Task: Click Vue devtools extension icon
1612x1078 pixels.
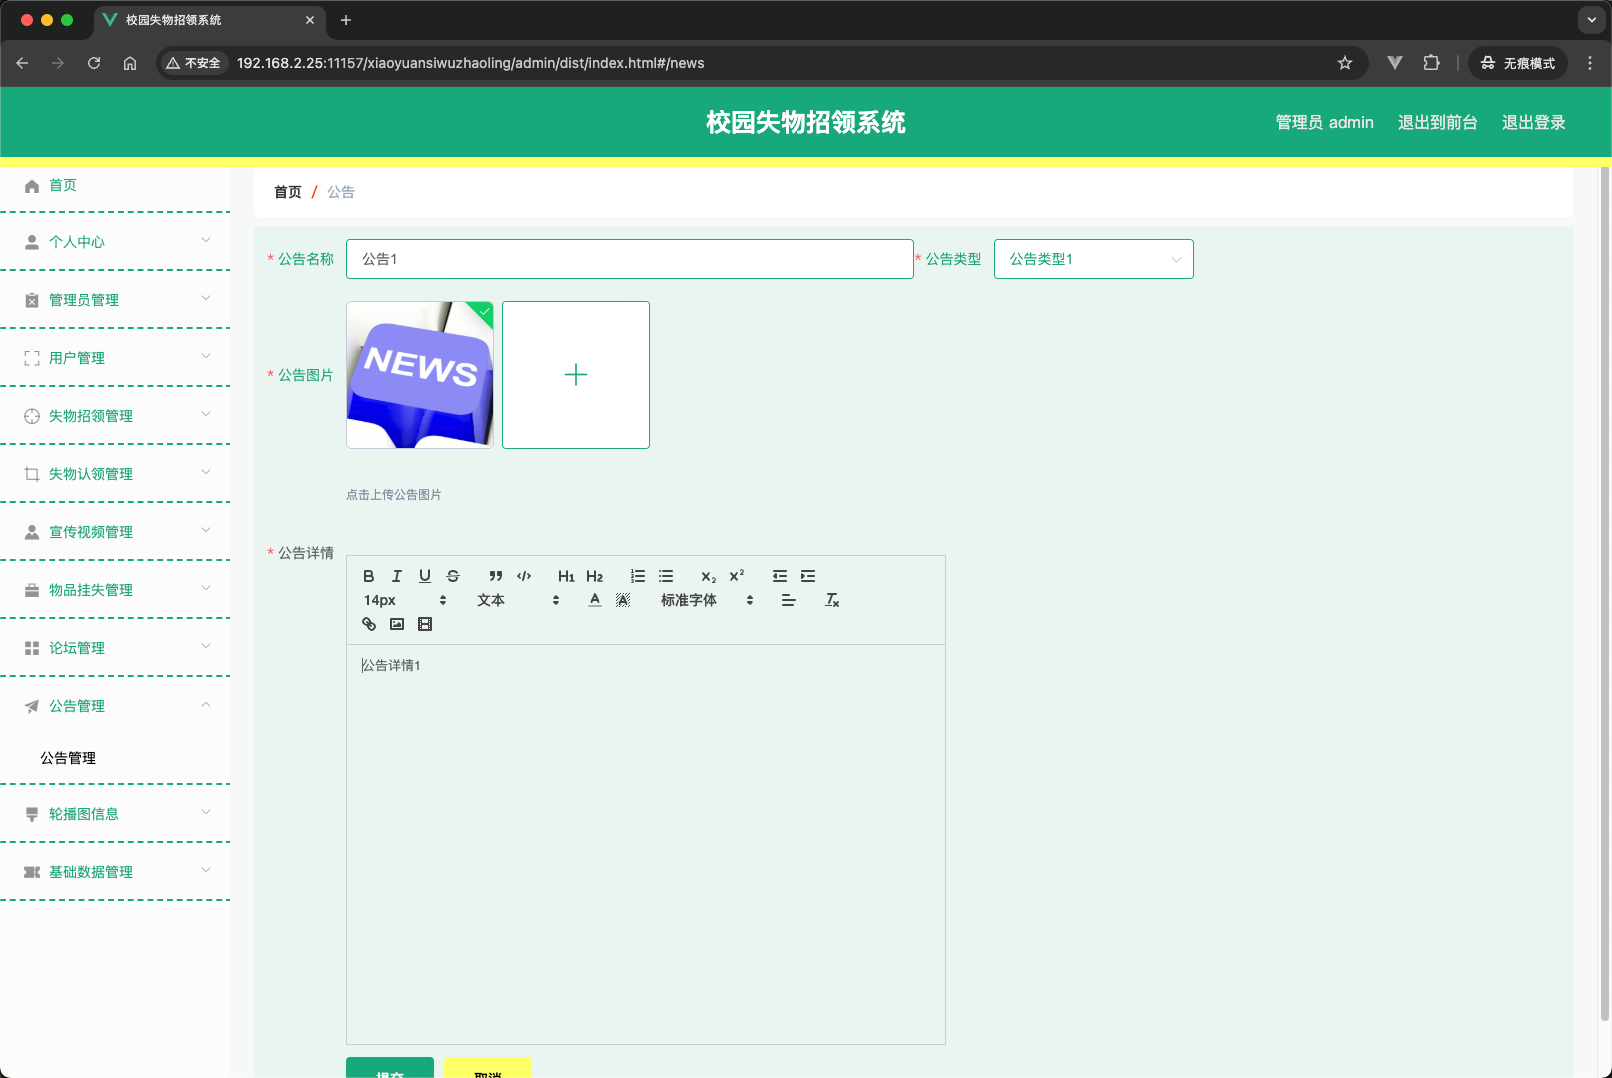Action: point(1395,63)
